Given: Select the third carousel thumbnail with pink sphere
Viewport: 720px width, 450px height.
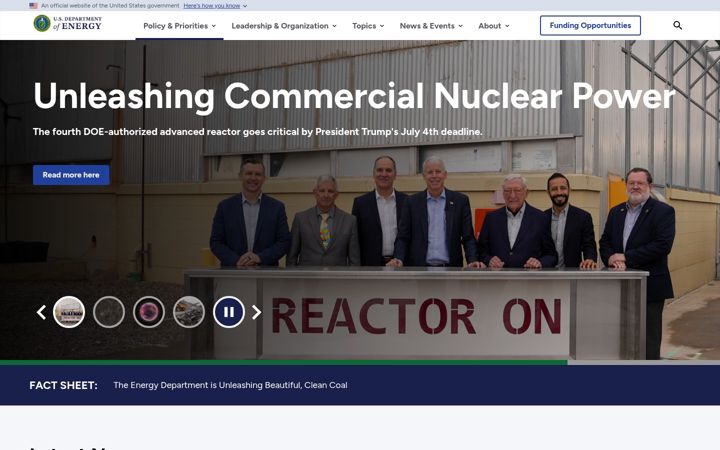Looking at the screenshot, I should coord(149,312).
